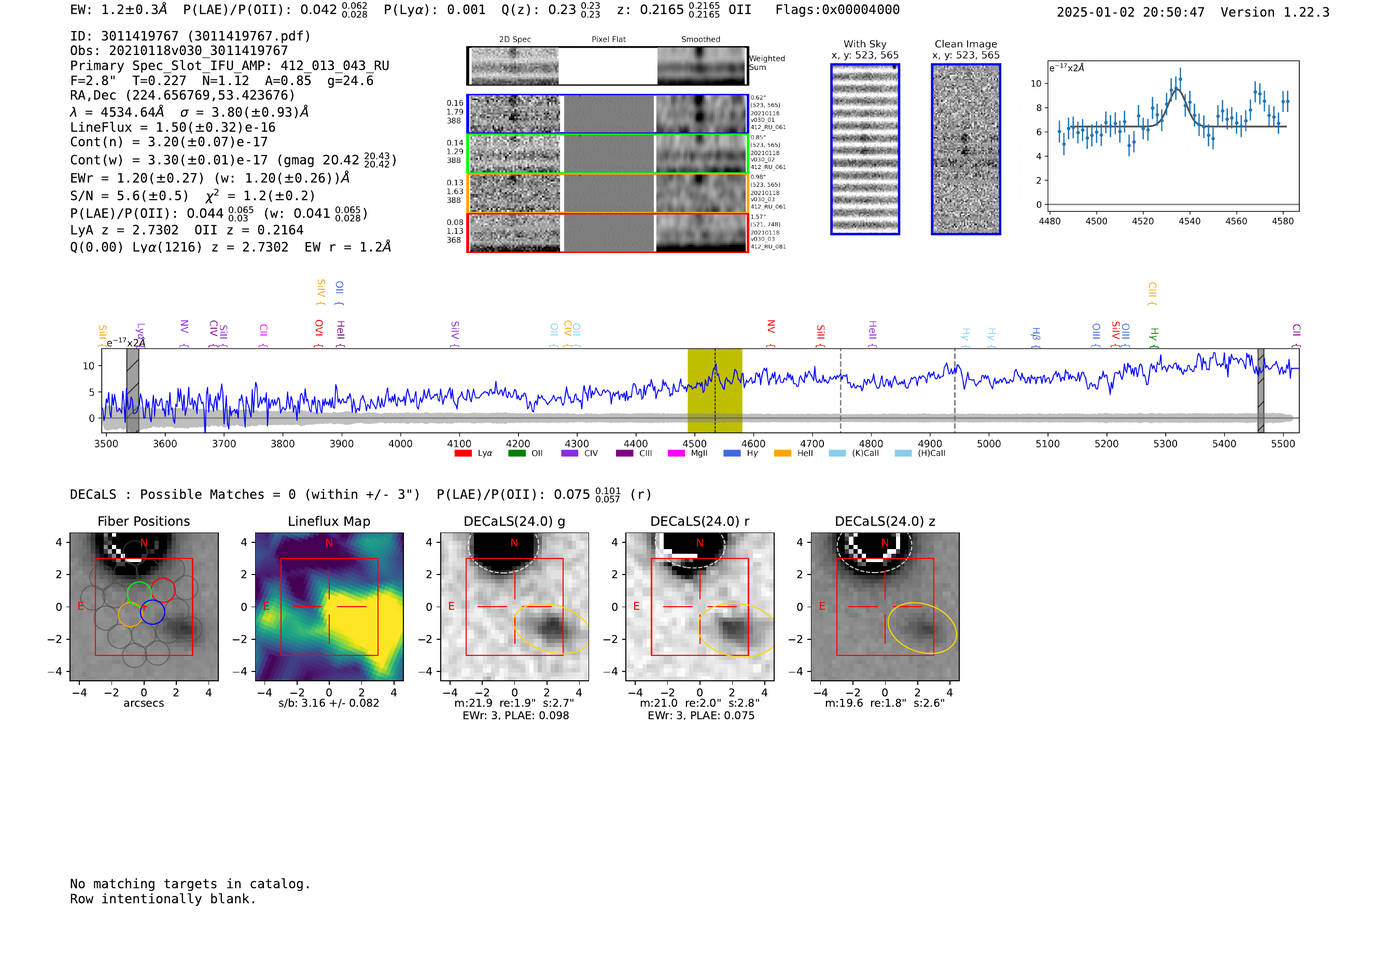Click the hatched gray band near 3550 Å
Viewport: 1400px width, 953px height.
pos(133,391)
